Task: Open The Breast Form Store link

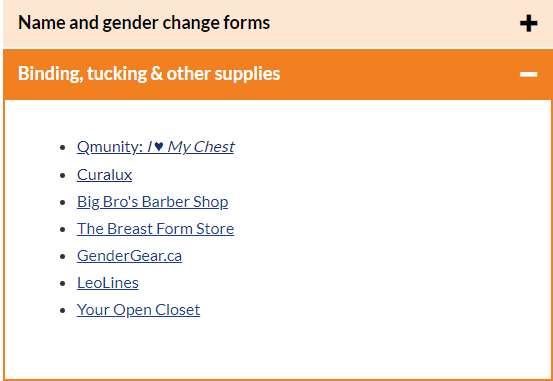Action: (155, 229)
